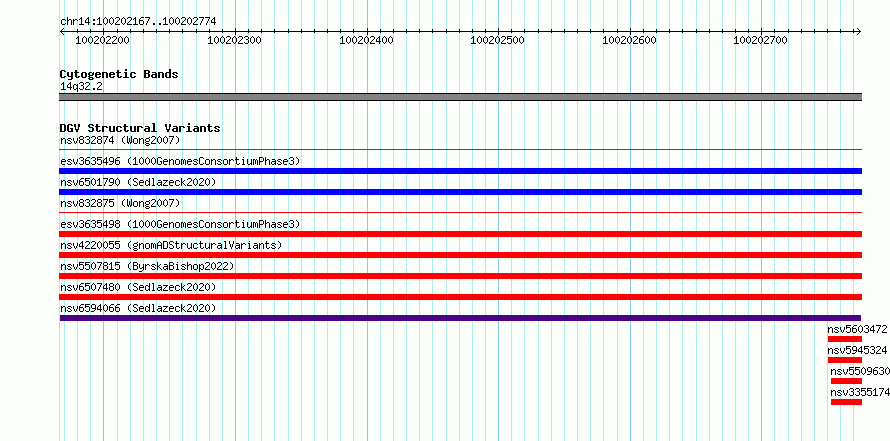This screenshot has height=441, width=890.
Task: Open variant esv3635496 (1000GenomesConsortiumPhase3) label
Action: point(180,161)
